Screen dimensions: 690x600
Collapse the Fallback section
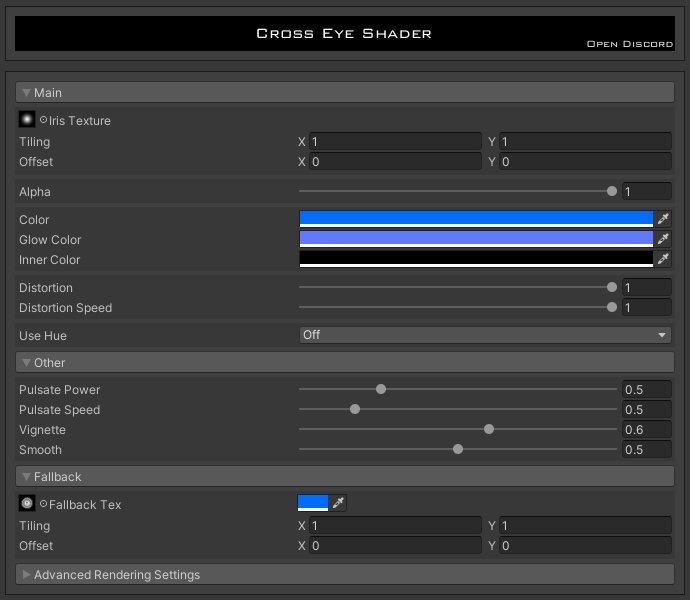[x=27, y=477]
